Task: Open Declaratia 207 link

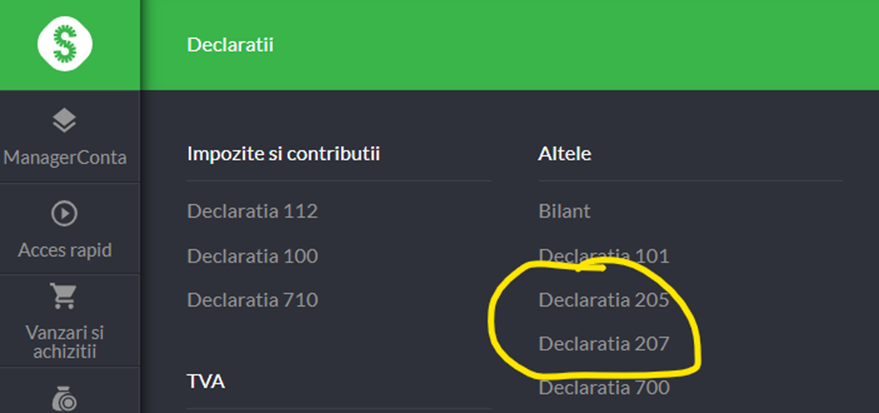Action: (x=604, y=344)
